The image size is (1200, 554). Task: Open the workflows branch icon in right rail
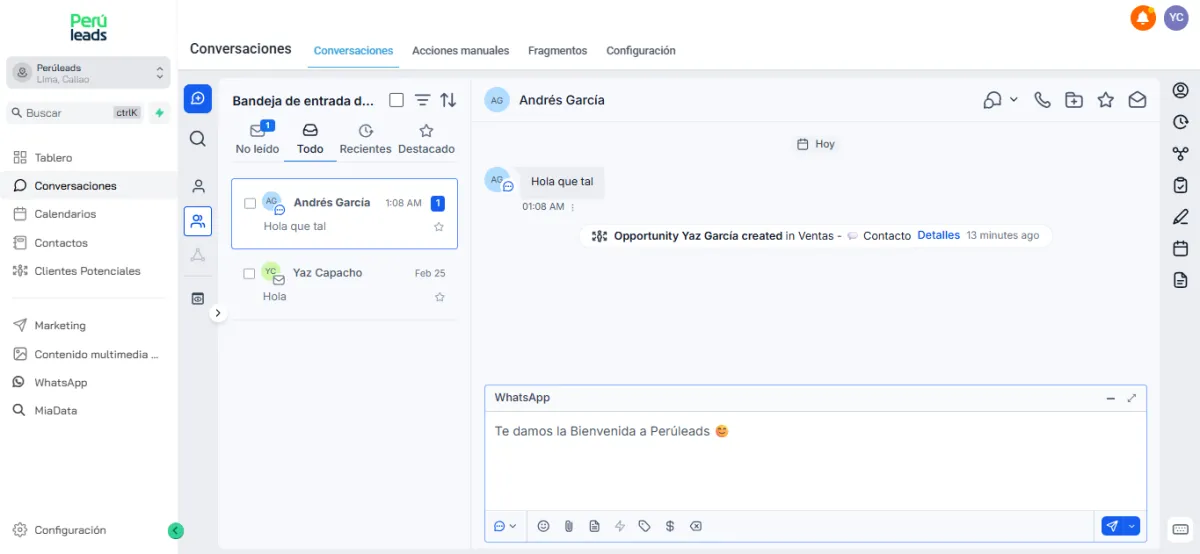(x=1180, y=154)
